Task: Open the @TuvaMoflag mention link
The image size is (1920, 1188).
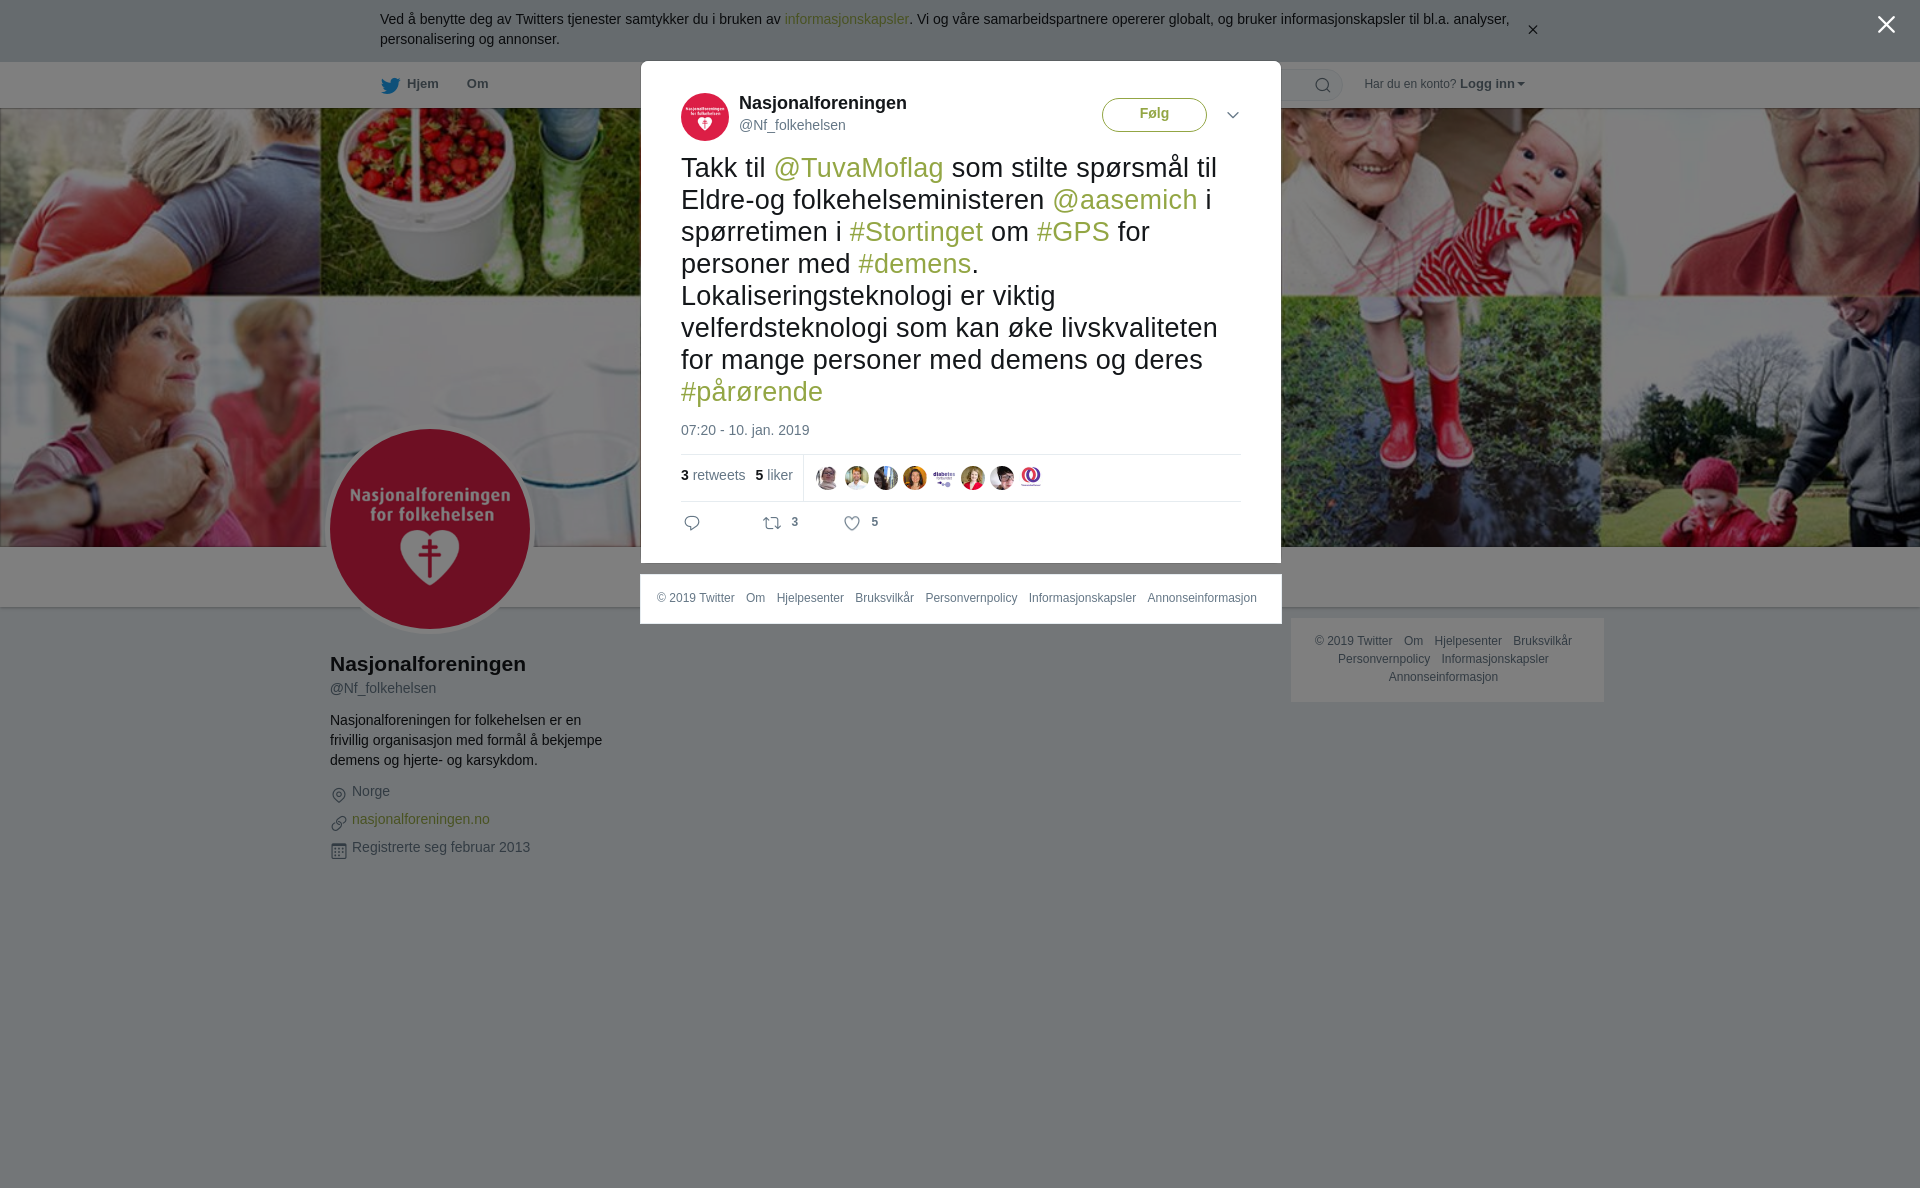Action: coord(858,168)
